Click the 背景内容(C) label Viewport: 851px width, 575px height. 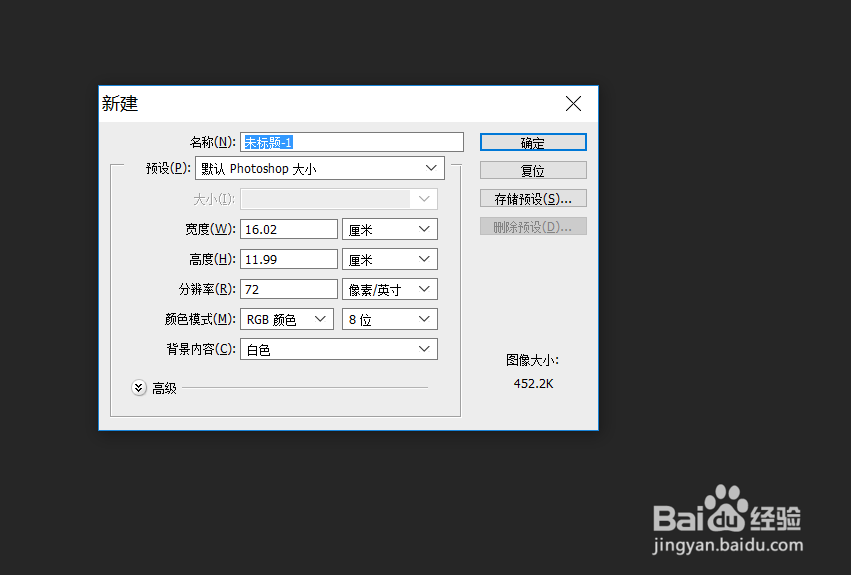click(201, 349)
